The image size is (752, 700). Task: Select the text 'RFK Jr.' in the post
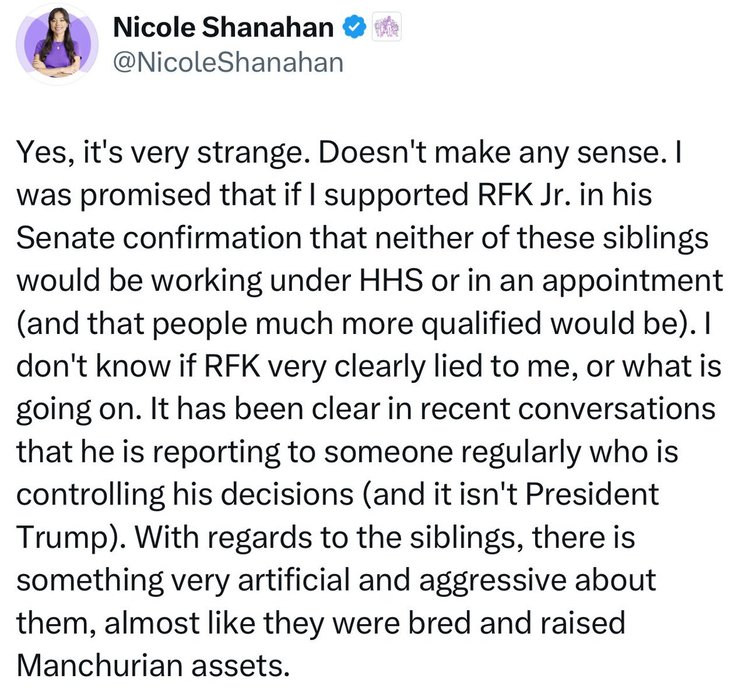point(524,195)
